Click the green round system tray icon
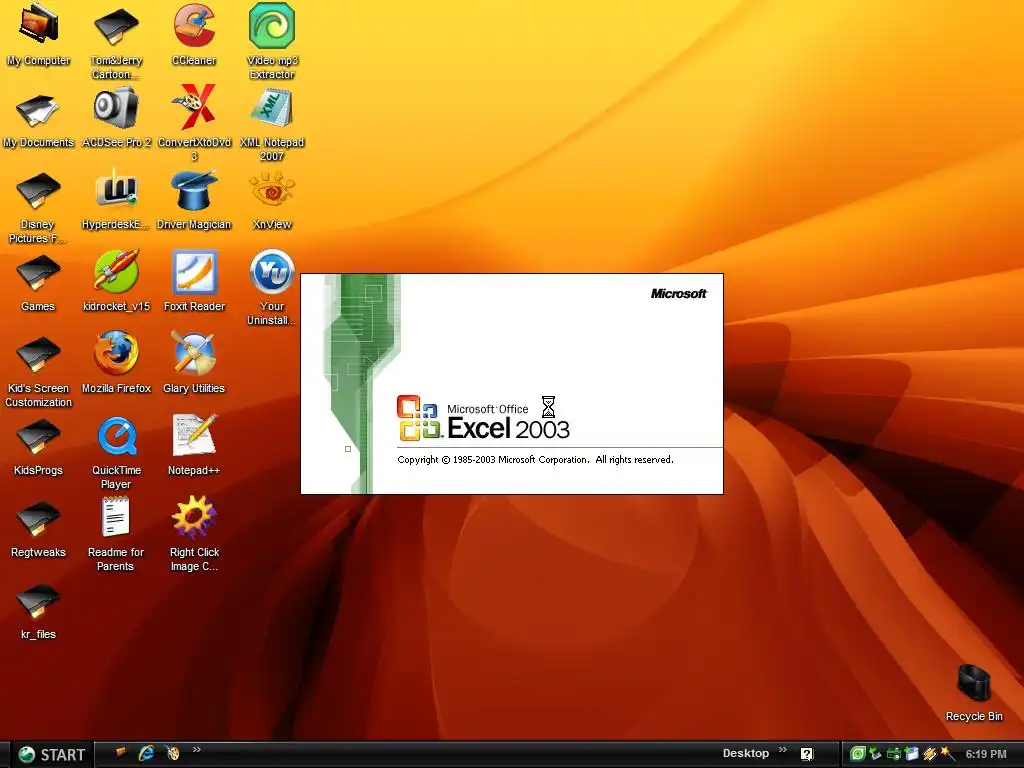 pos(857,754)
